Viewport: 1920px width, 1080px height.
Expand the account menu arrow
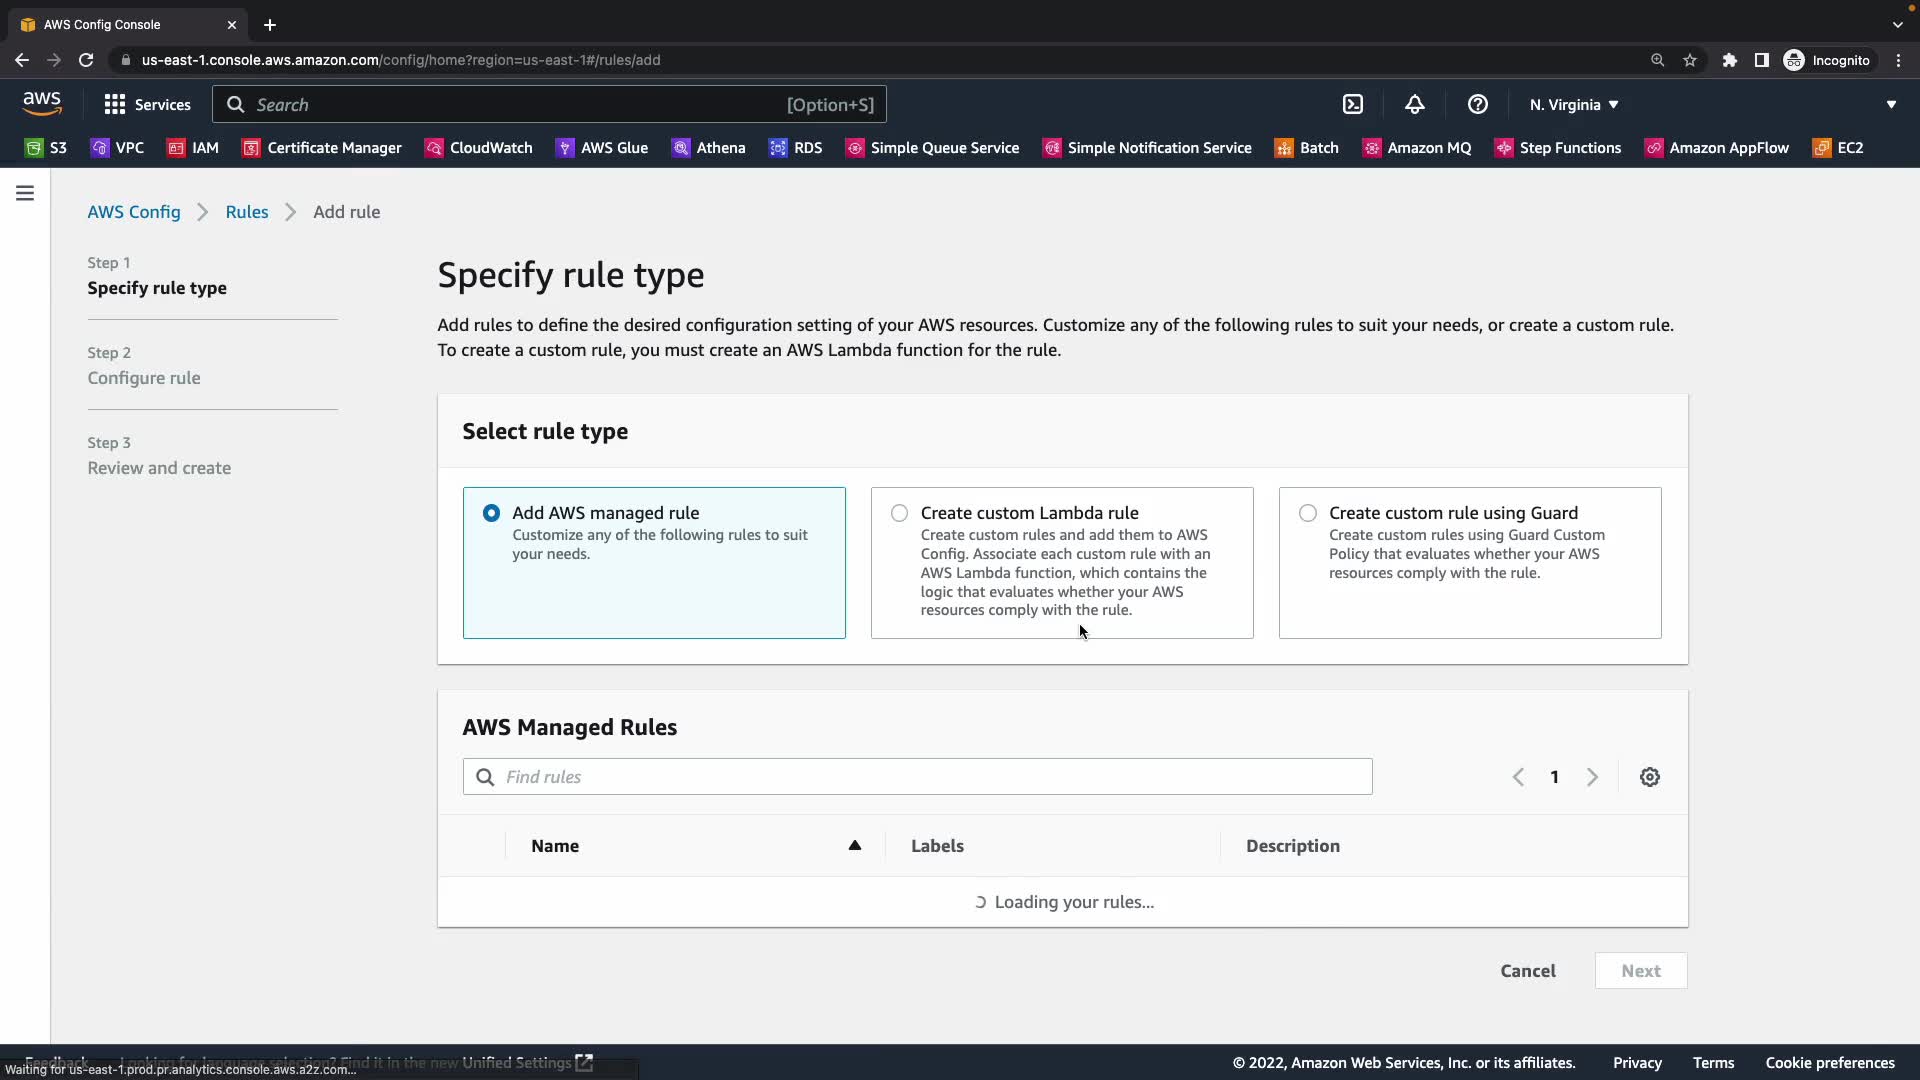coord(1890,104)
